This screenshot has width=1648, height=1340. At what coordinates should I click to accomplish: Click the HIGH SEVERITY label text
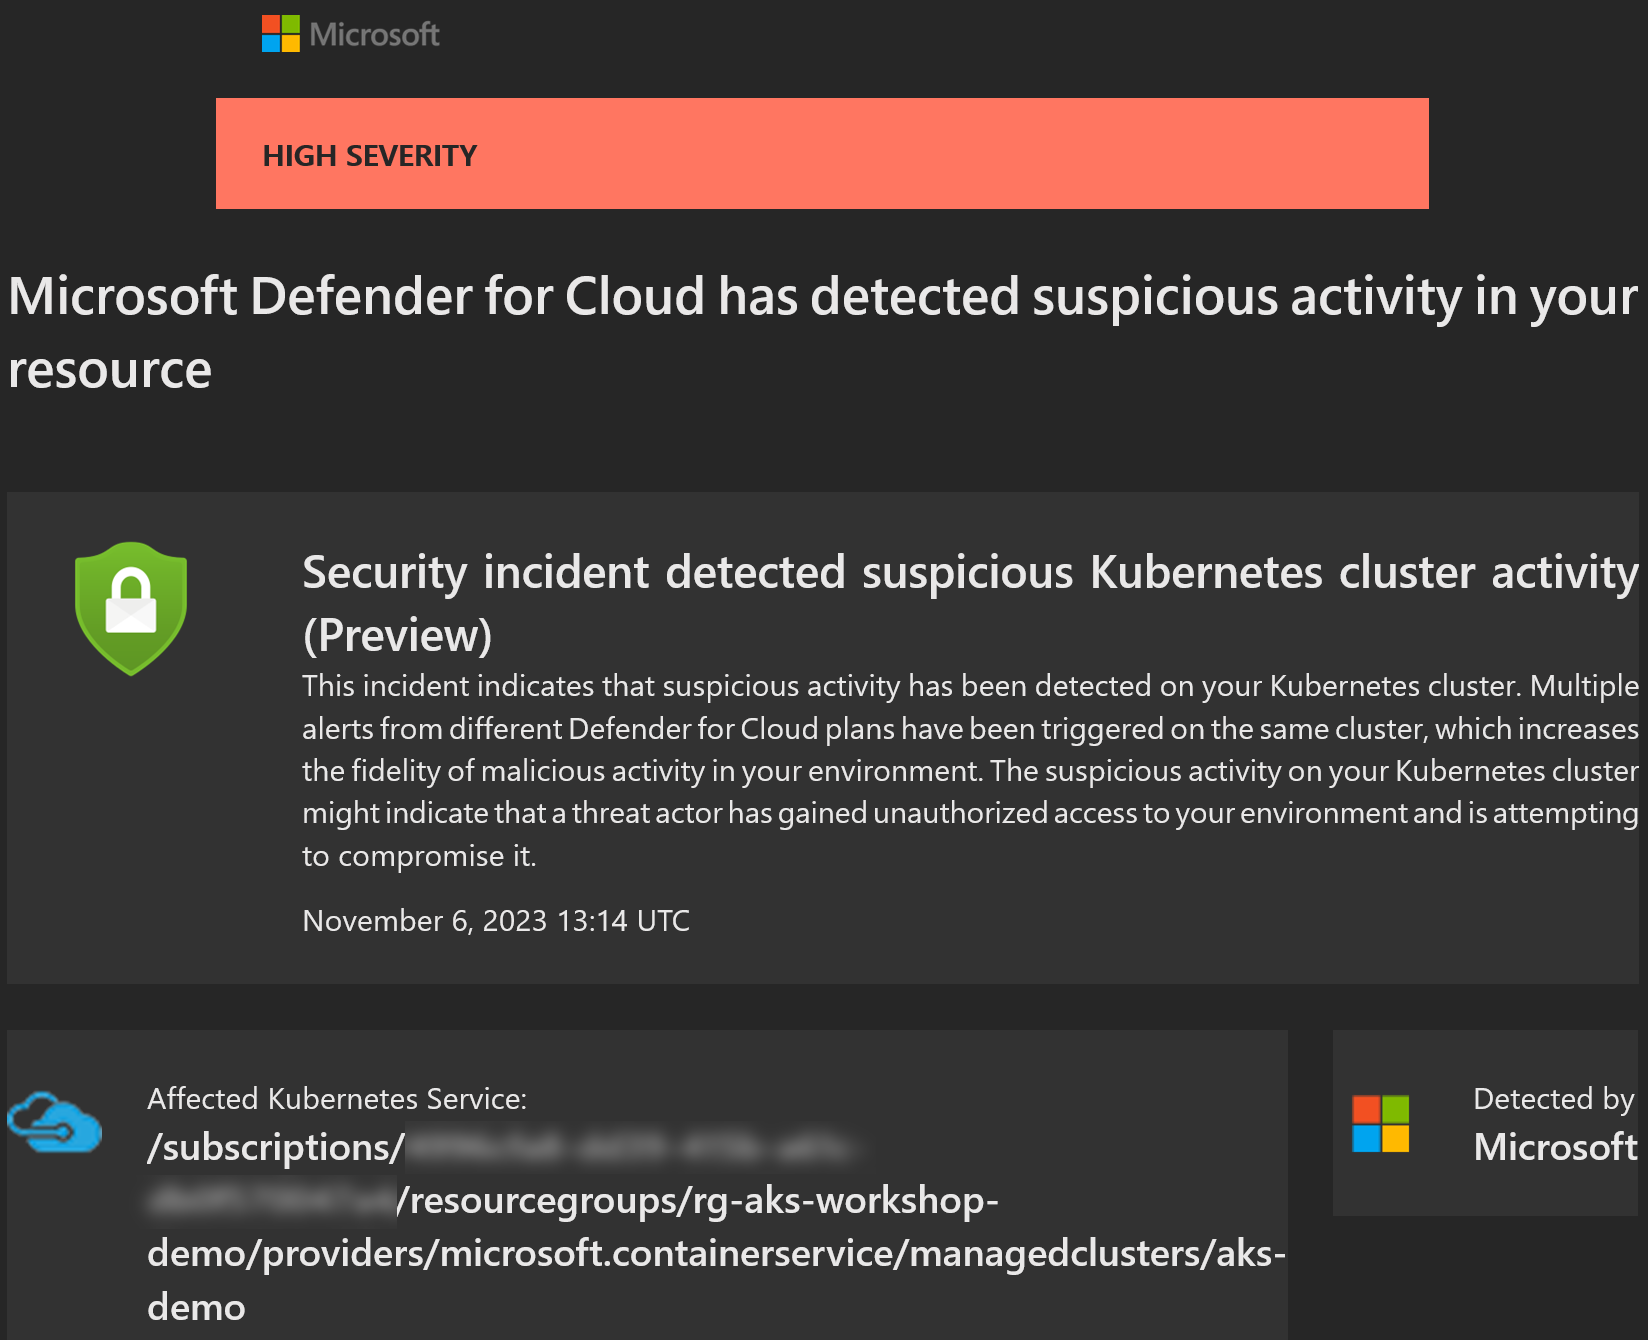[x=370, y=156]
